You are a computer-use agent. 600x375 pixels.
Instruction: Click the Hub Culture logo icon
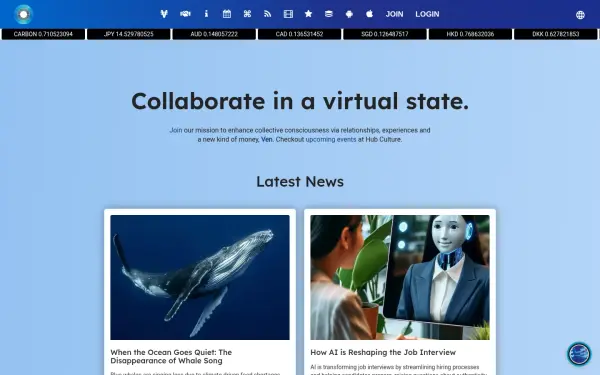click(23, 15)
